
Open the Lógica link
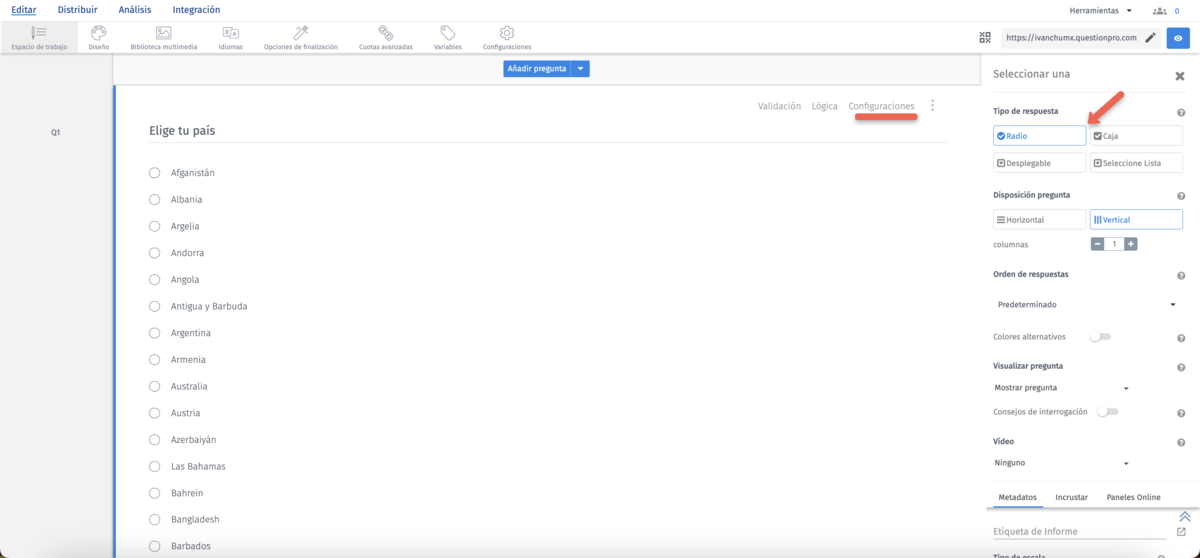pos(825,106)
